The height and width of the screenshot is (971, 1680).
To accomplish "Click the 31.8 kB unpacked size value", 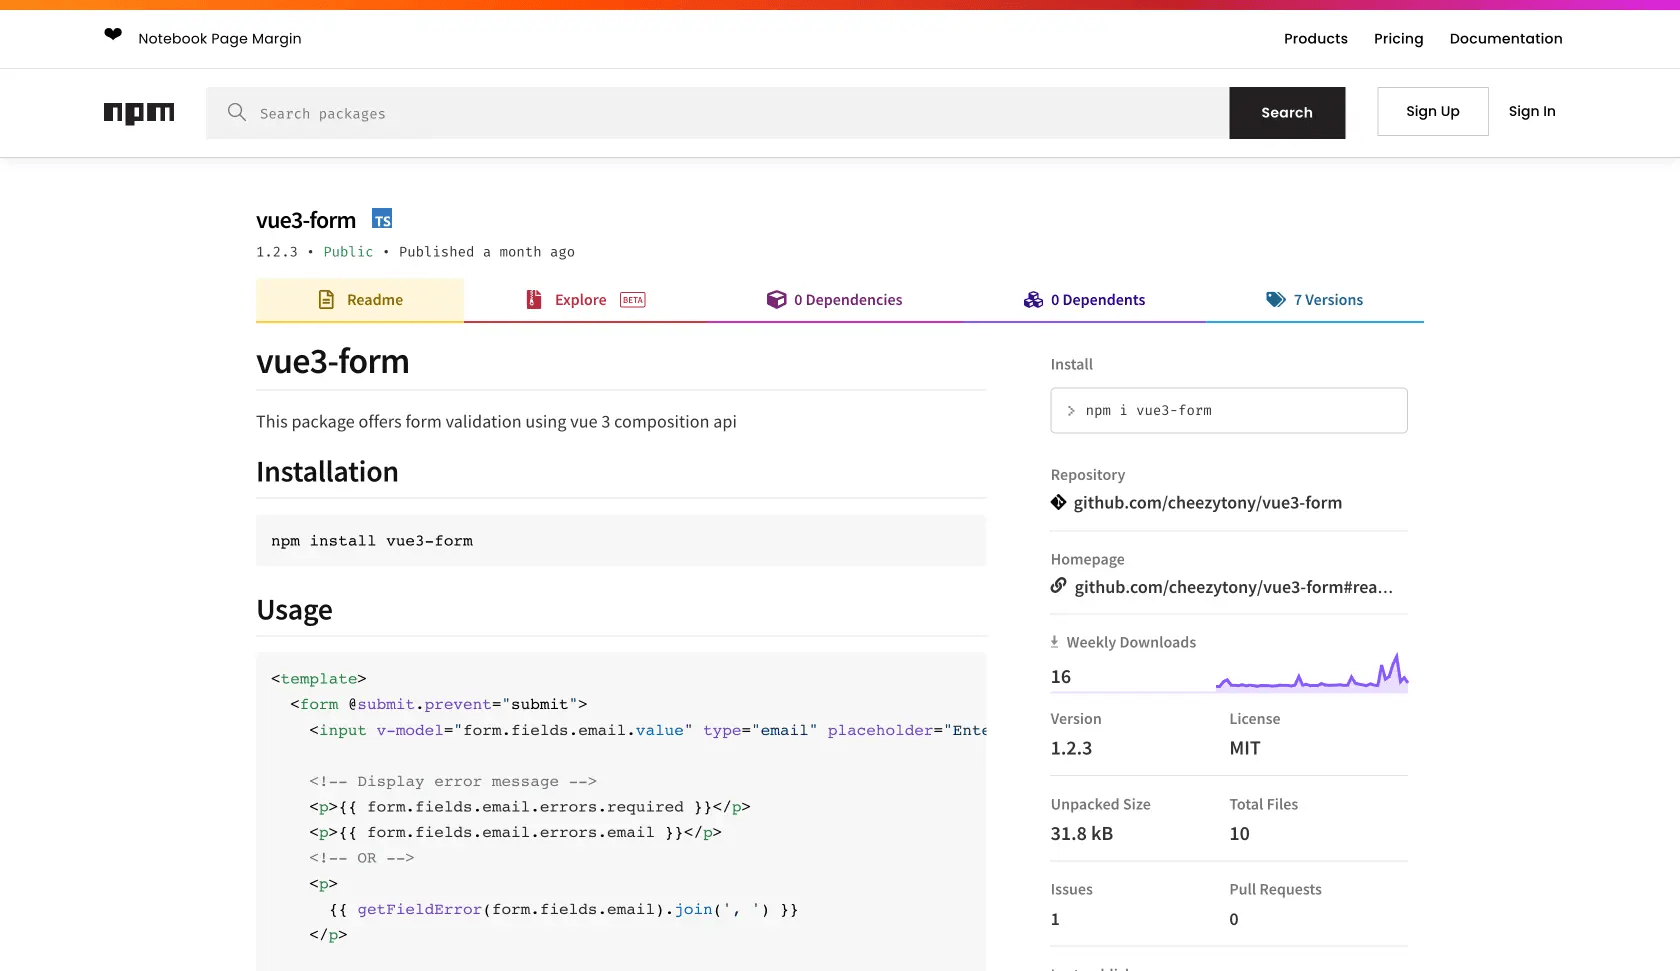I will click(x=1081, y=833).
